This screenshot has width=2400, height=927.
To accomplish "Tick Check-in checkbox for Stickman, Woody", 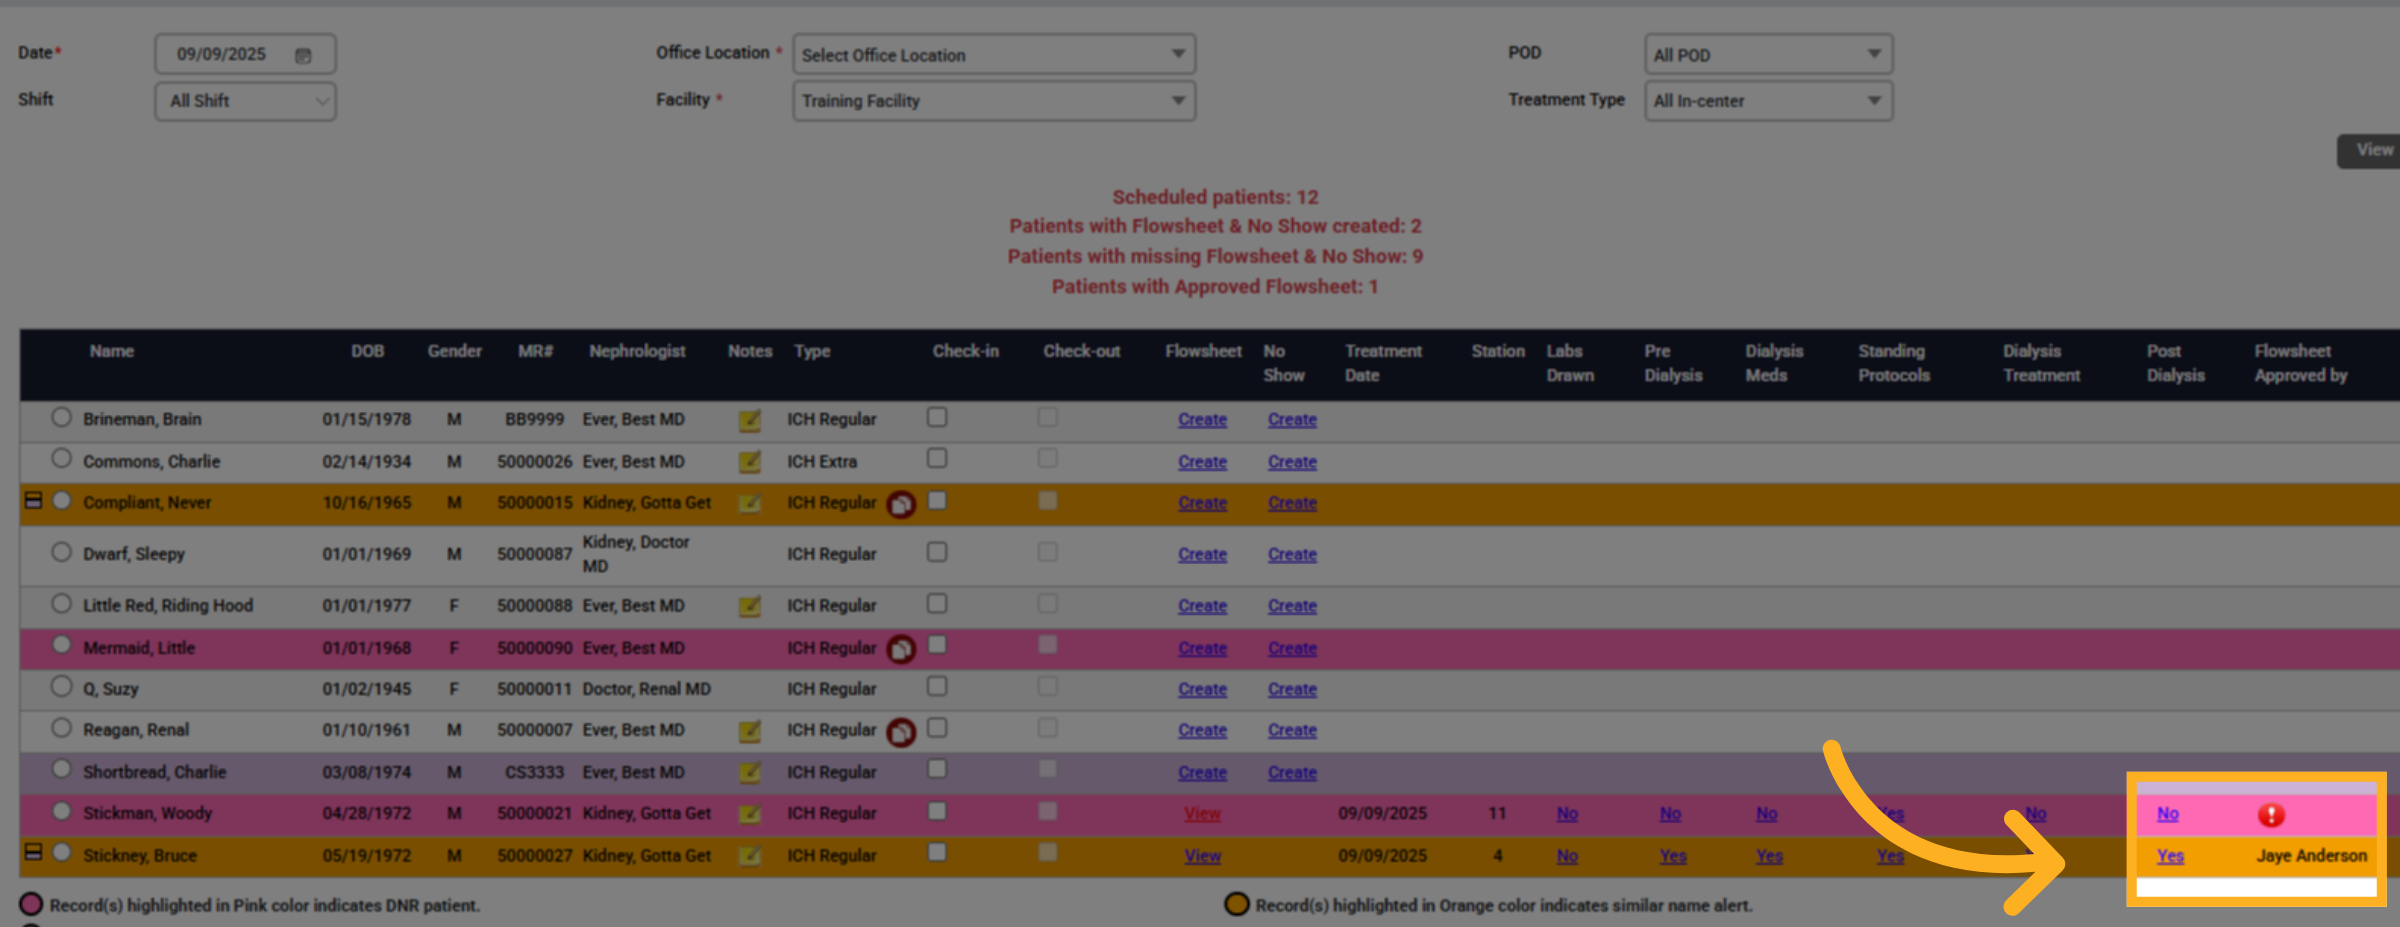I will coord(937,811).
